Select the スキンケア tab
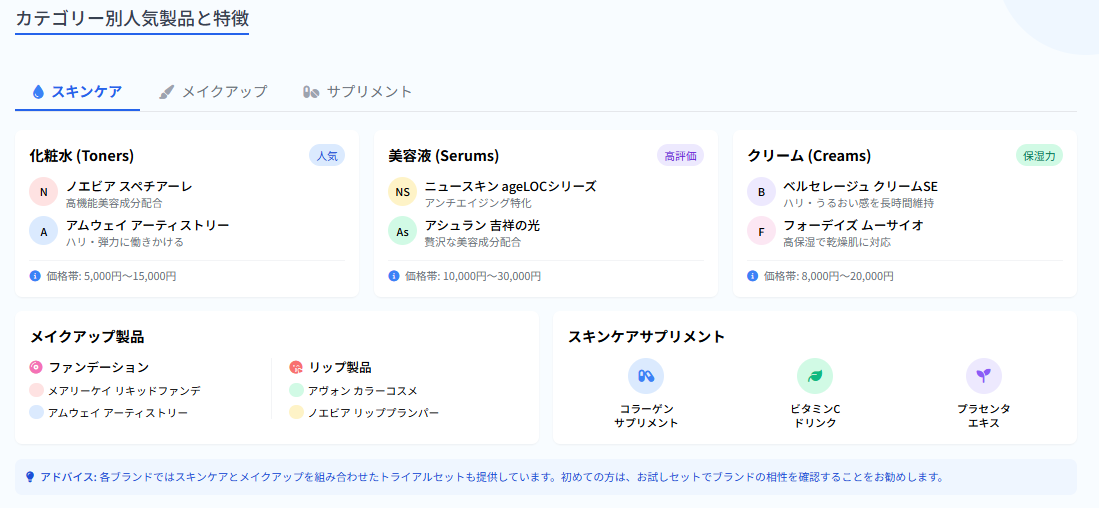The image size is (1099, 508). tap(77, 91)
